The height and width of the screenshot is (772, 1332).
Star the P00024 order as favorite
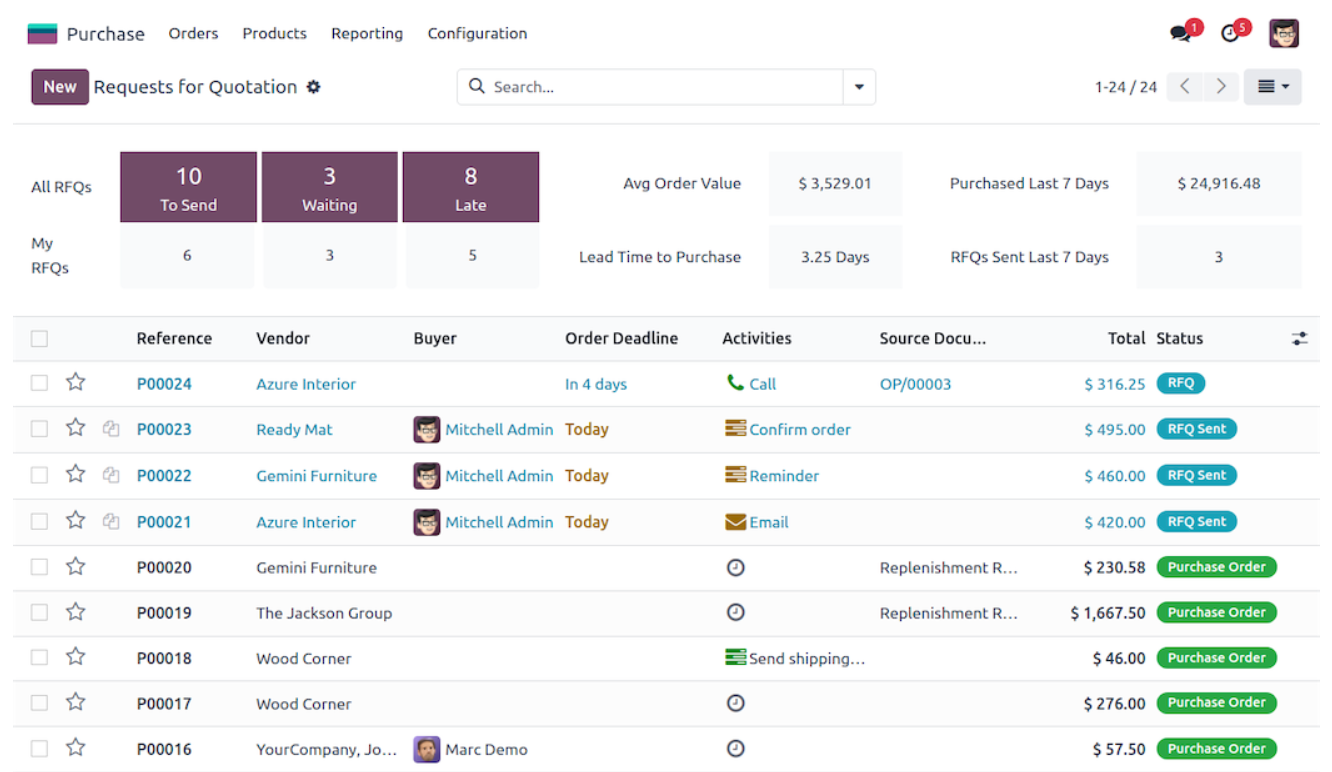coord(75,383)
